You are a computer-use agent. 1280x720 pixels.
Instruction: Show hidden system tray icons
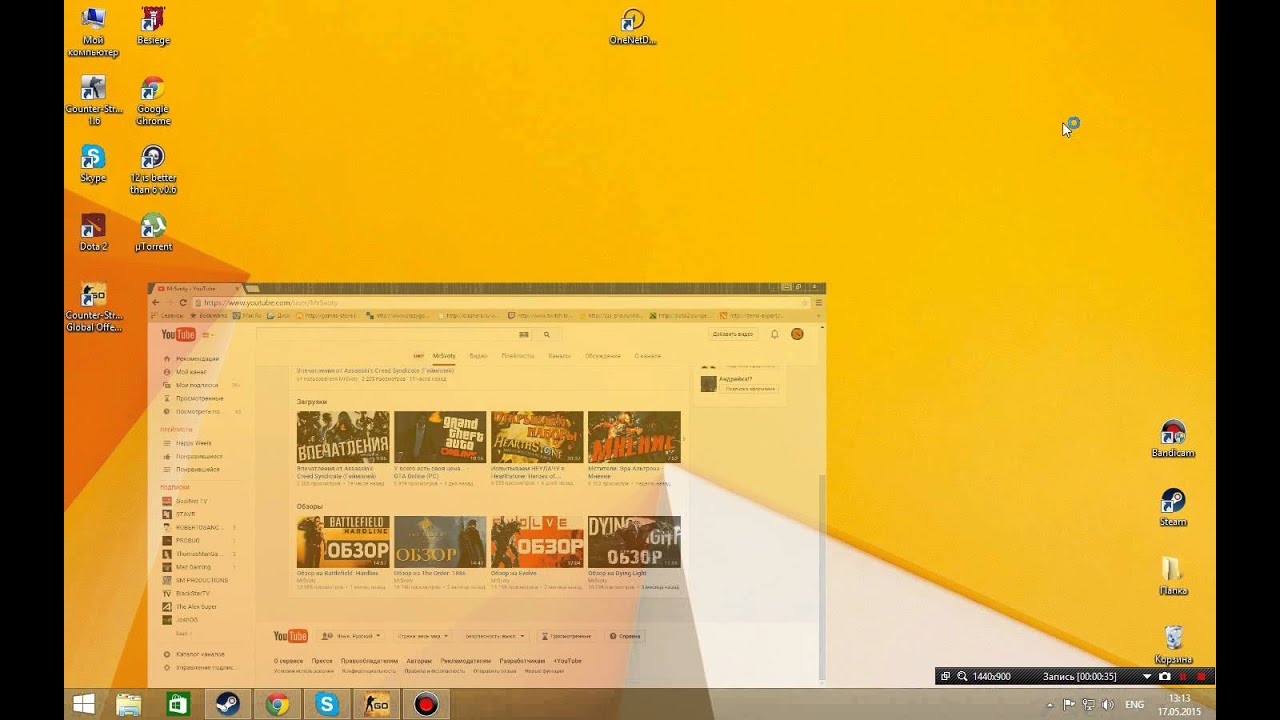point(1050,705)
